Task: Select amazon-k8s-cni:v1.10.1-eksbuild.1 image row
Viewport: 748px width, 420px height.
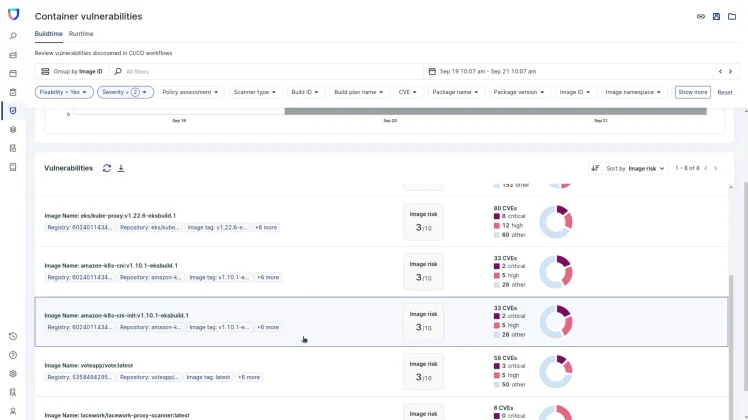Action: [x=382, y=272]
